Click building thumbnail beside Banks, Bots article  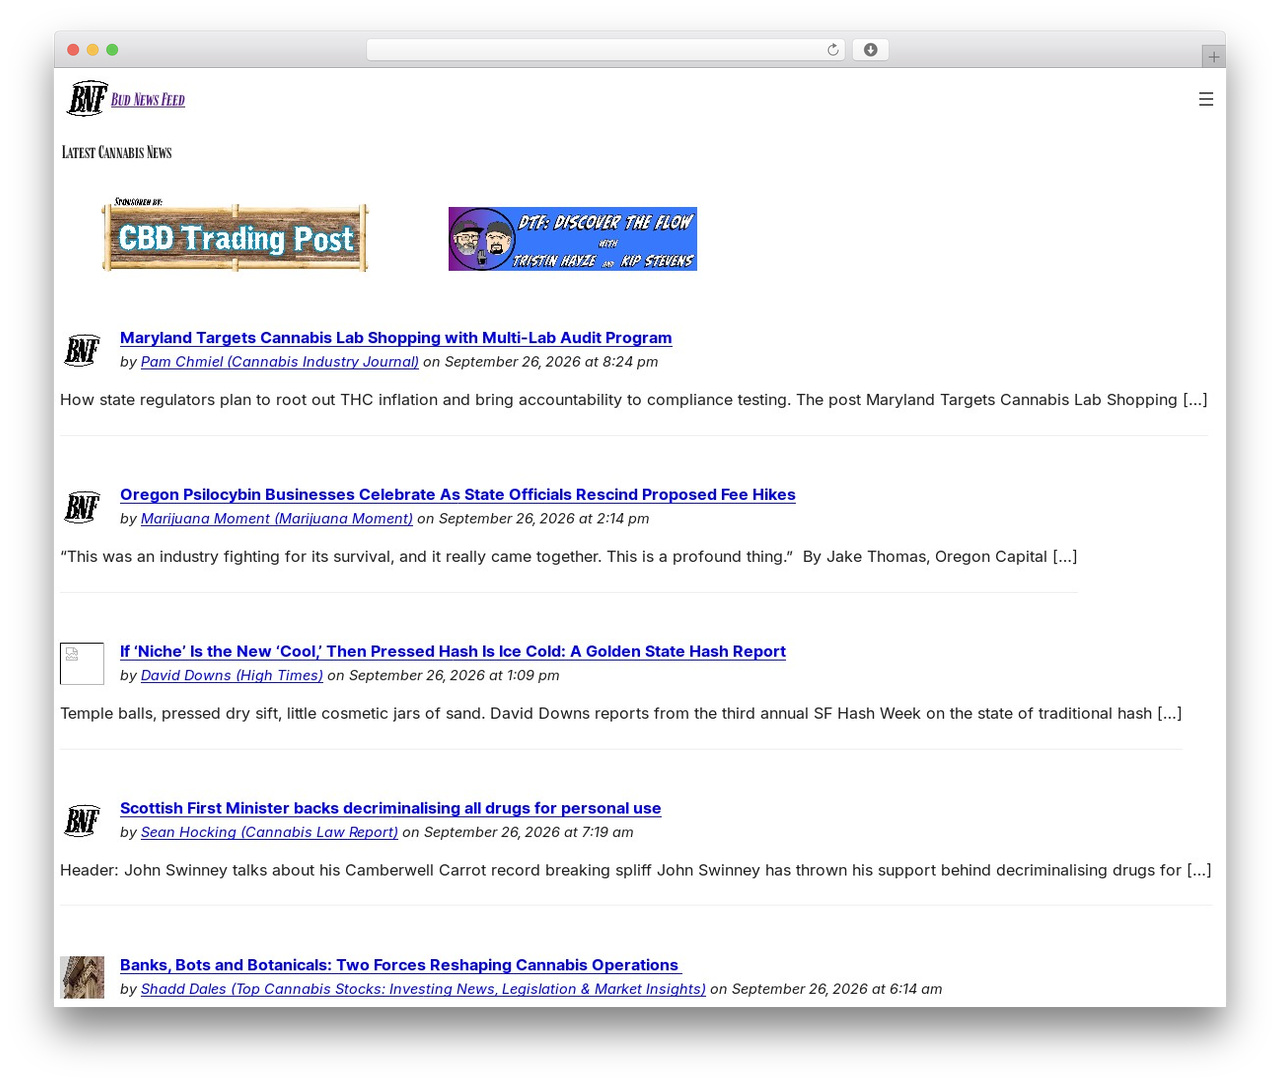coord(82,977)
